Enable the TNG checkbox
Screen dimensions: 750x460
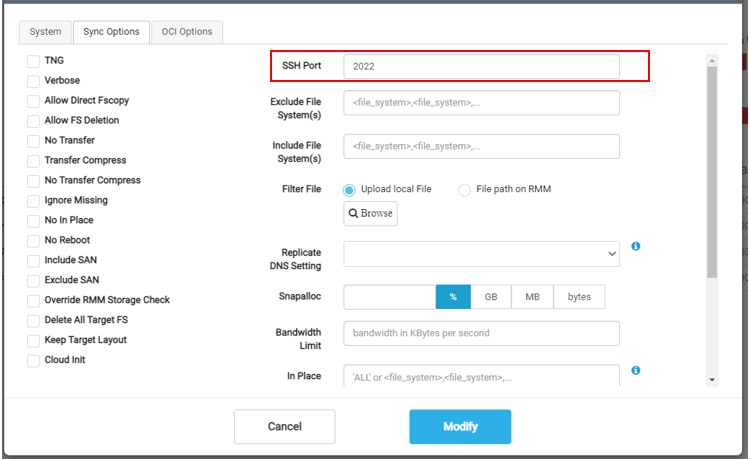[x=33, y=61]
